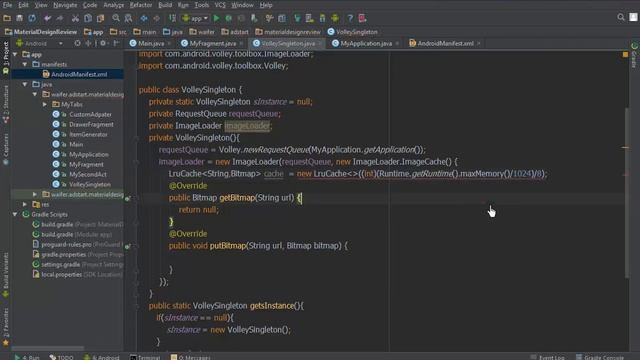640x360 pixels.
Task: Open the VCS menu
Action: click(220, 5)
